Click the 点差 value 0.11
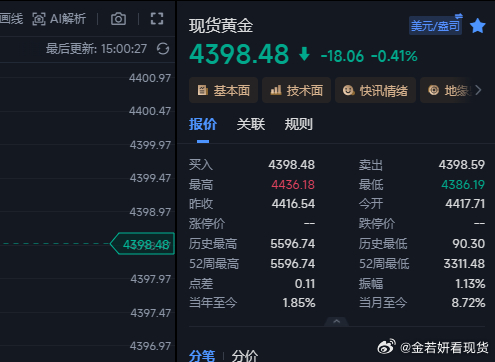This screenshot has width=495, height=362. click(305, 284)
